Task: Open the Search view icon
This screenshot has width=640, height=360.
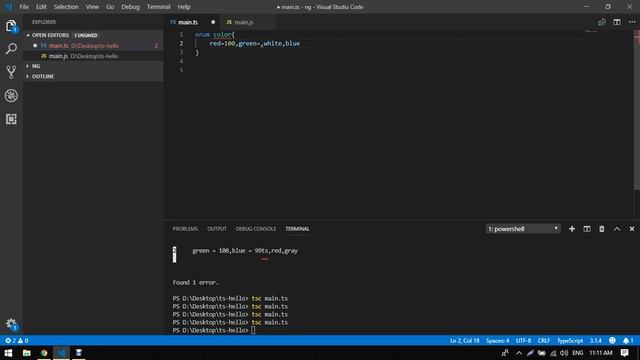Action: coord(11,49)
